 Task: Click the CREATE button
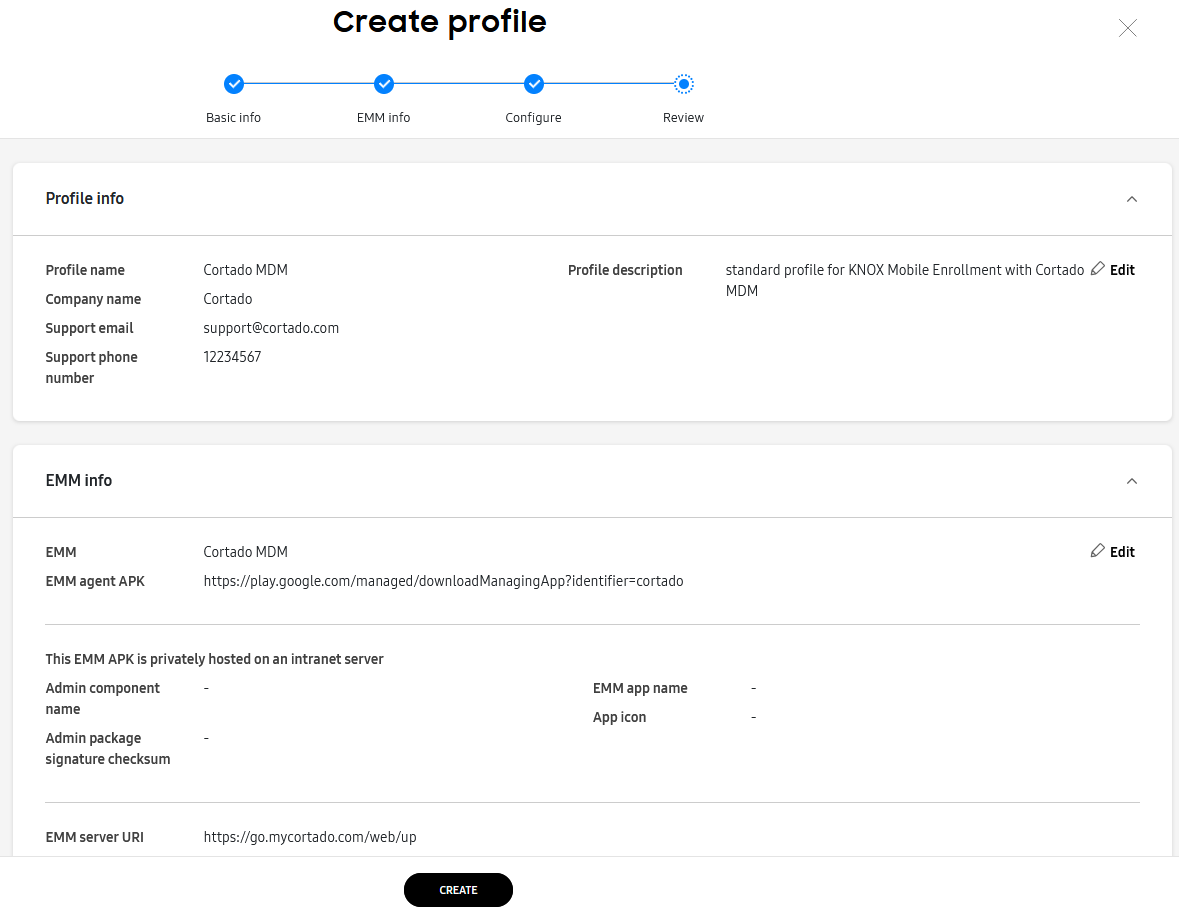458,889
